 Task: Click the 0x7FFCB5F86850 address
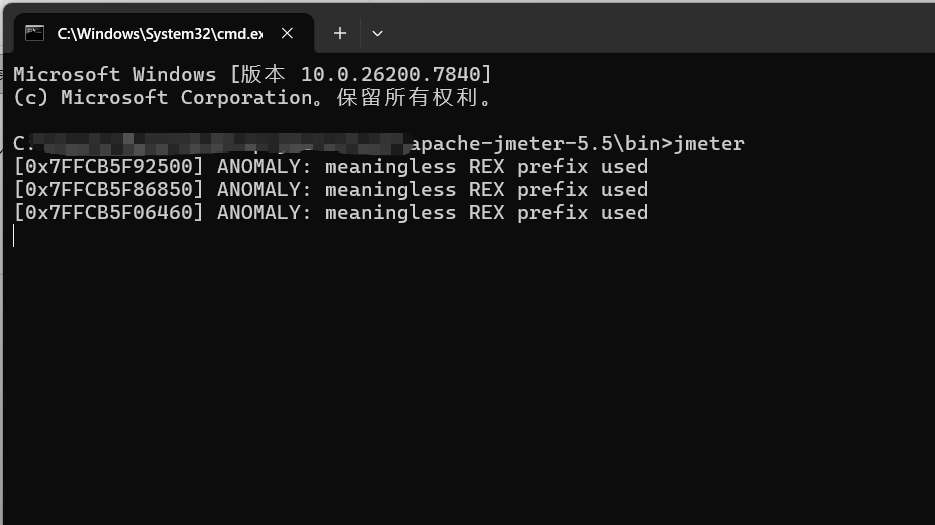pyautogui.click(x=109, y=189)
